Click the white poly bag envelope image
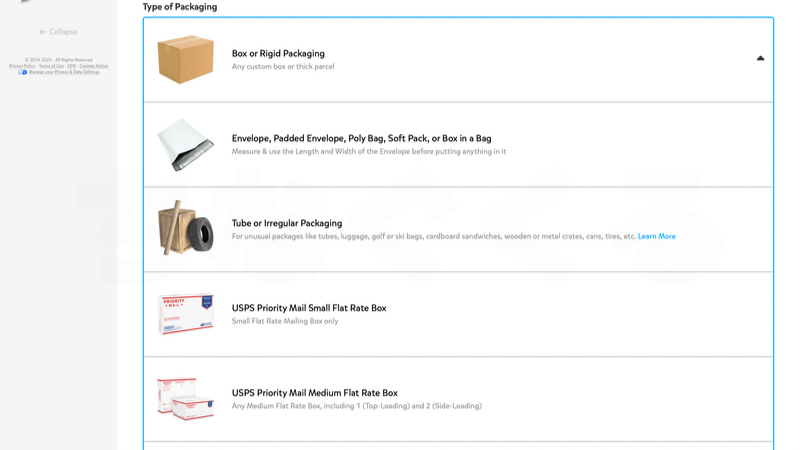The height and width of the screenshot is (450, 800). pos(185,144)
